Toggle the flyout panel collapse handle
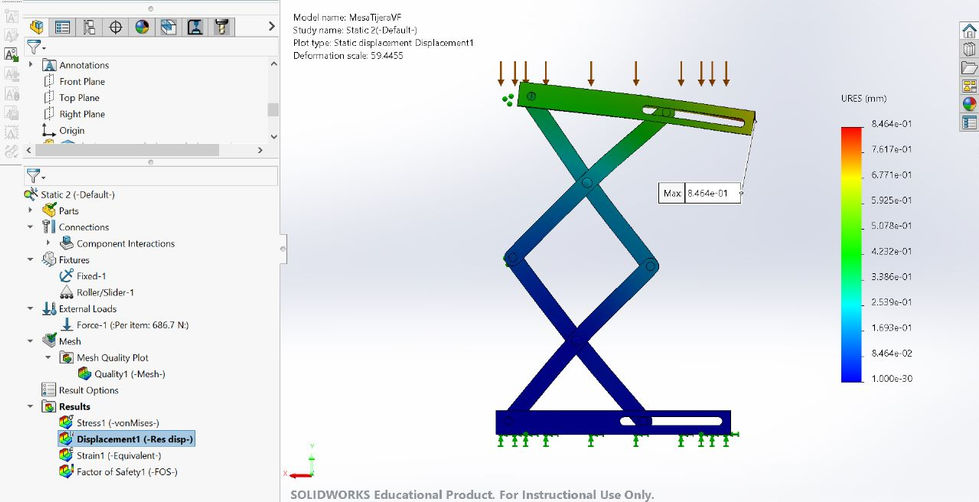The height and width of the screenshot is (502, 979). pos(284,249)
